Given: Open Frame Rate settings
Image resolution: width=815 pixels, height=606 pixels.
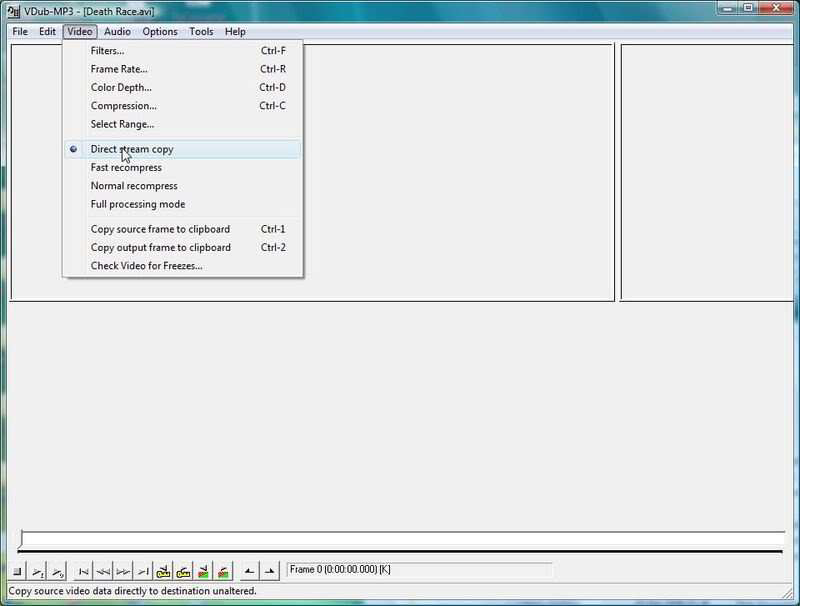Looking at the screenshot, I should tap(182, 69).
